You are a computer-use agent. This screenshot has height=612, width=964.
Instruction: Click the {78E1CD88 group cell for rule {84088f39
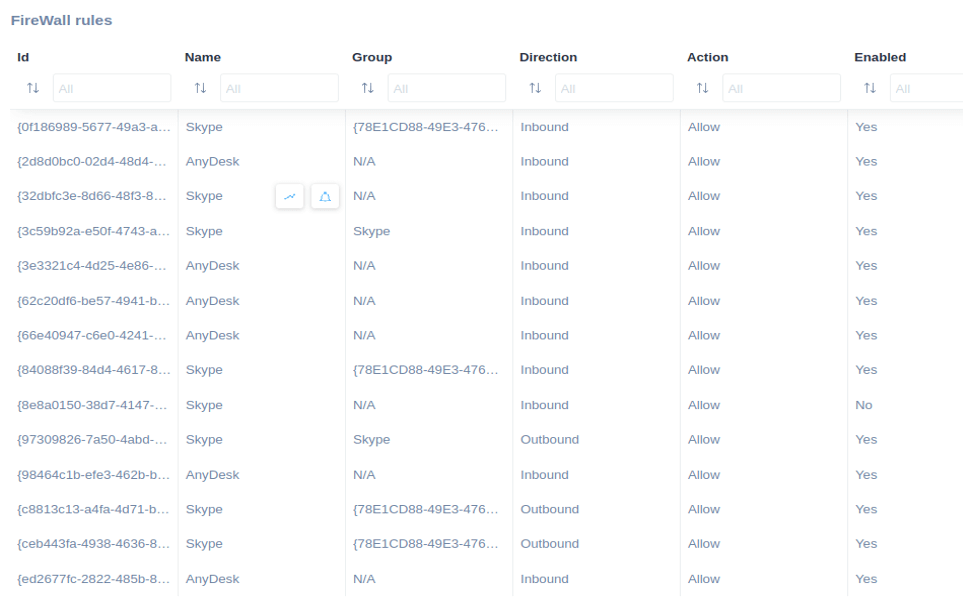[x=425, y=370]
